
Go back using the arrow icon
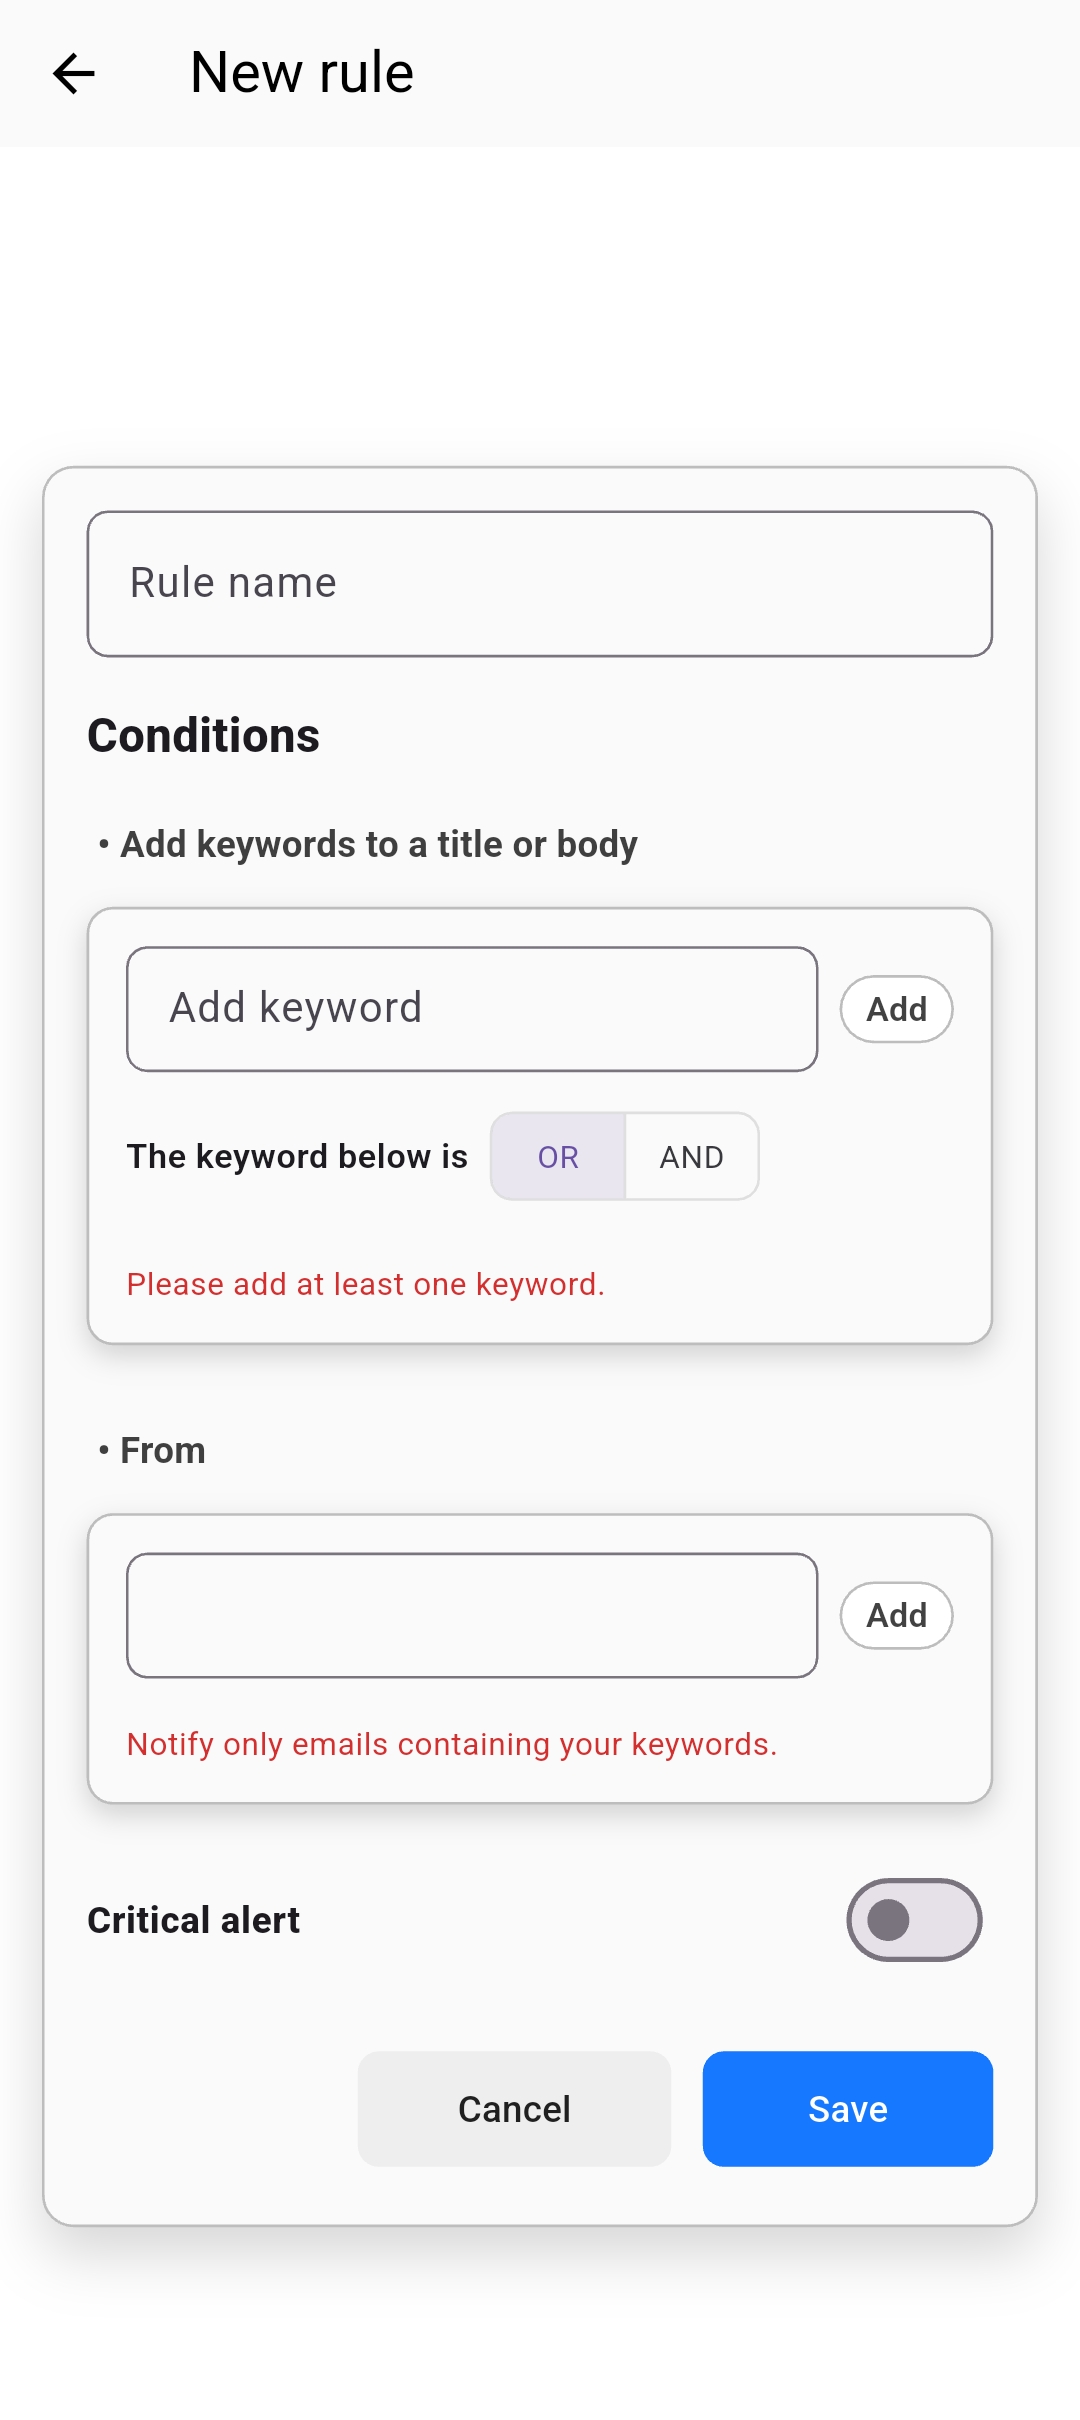[x=74, y=74]
